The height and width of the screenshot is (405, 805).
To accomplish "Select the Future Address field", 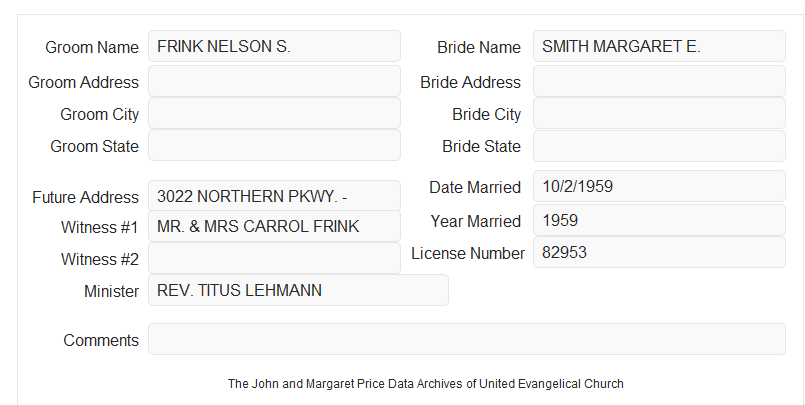I will [x=274, y=196].
